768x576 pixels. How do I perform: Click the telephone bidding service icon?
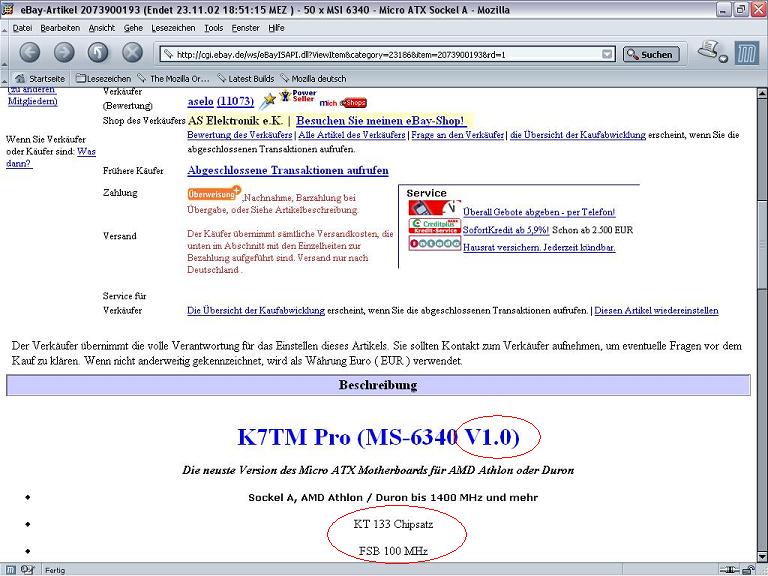(x=434, y=208)
